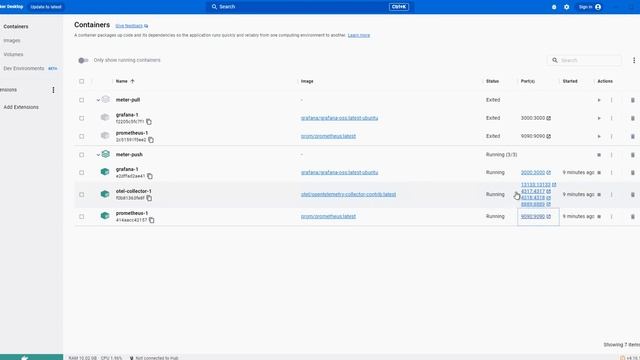Copy the otel-collector-1 container ID

pyautogui.click(x=149, y=198)
